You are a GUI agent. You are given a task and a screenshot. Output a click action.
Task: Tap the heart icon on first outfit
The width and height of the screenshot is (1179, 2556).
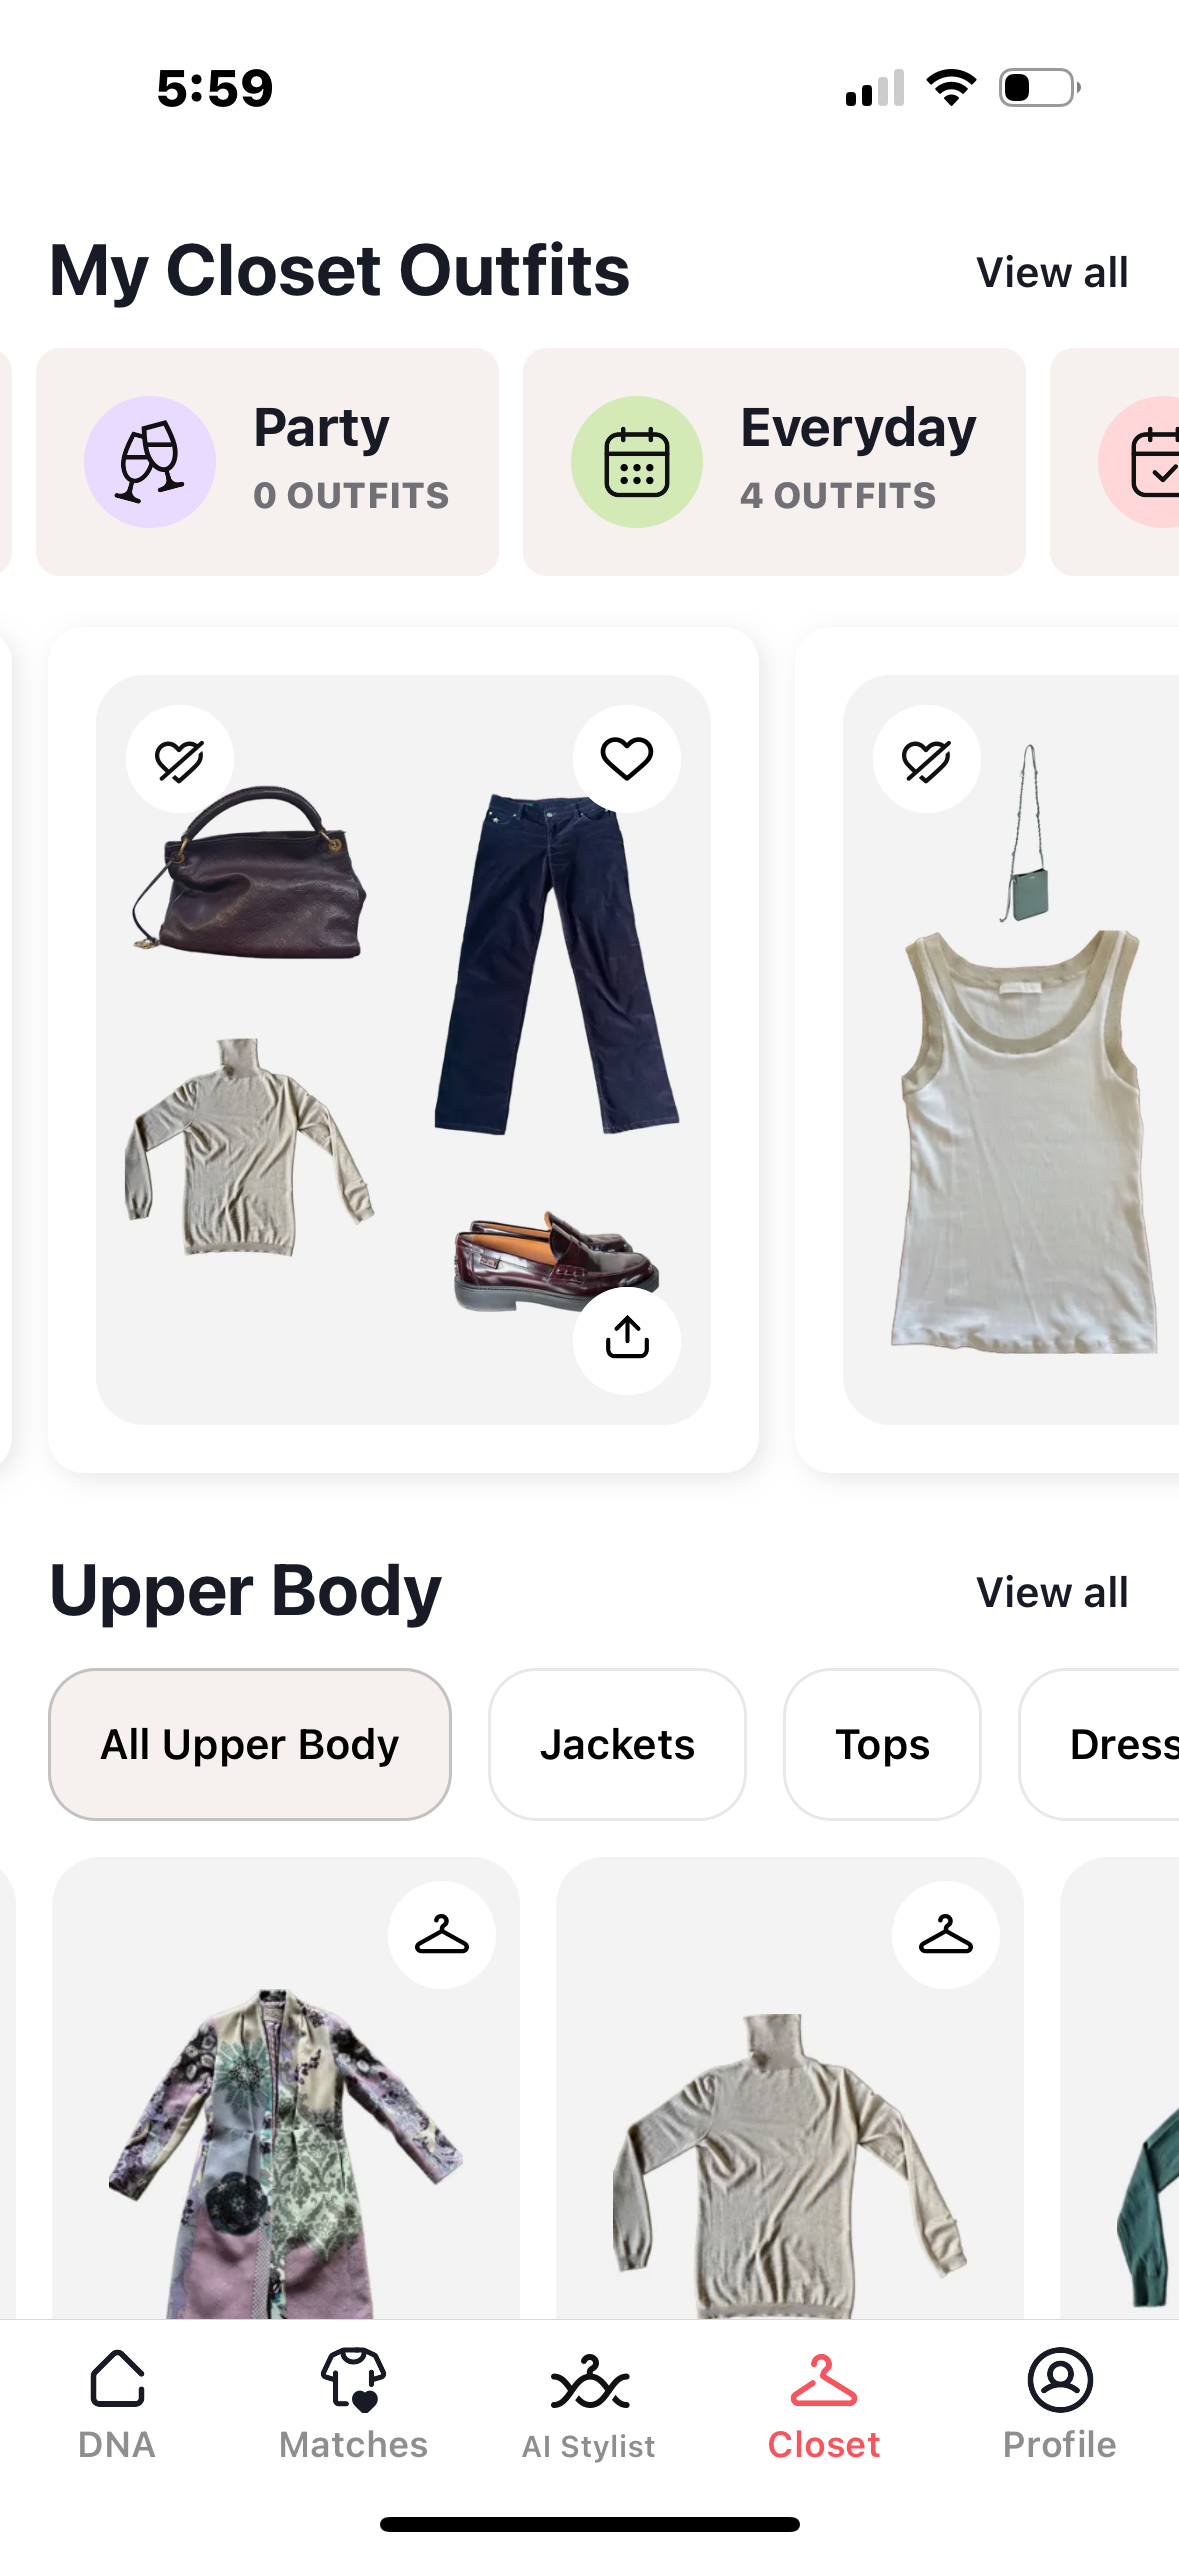[x=627, y=759]
